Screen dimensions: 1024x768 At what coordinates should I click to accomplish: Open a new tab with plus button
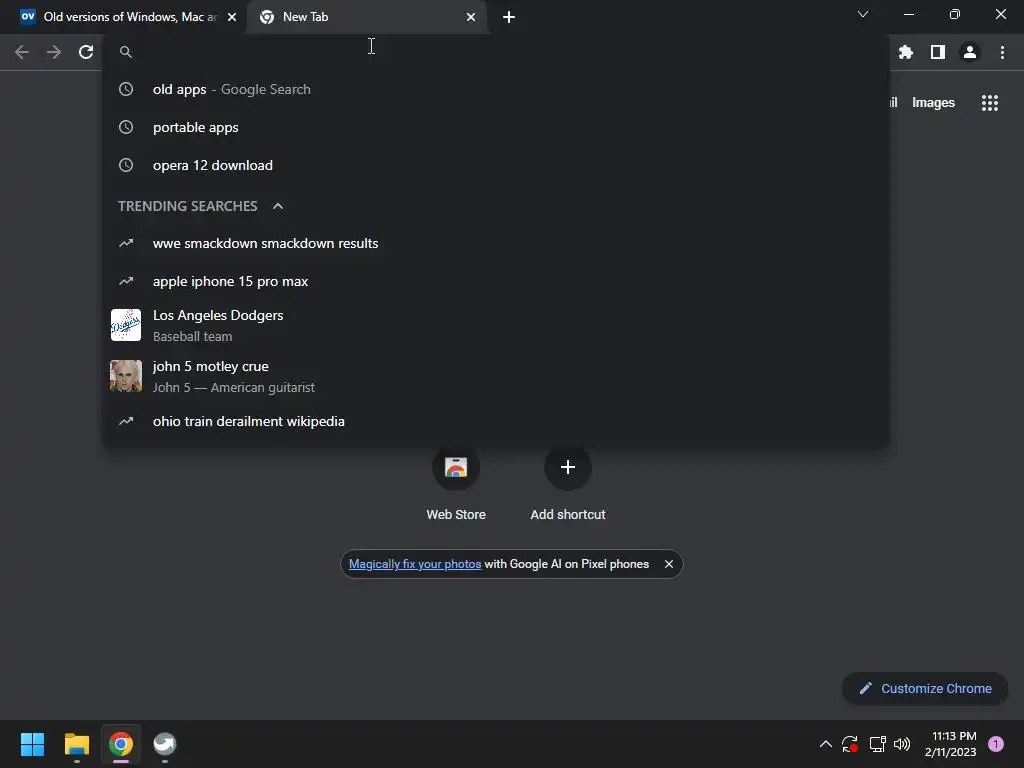(509, 17)
